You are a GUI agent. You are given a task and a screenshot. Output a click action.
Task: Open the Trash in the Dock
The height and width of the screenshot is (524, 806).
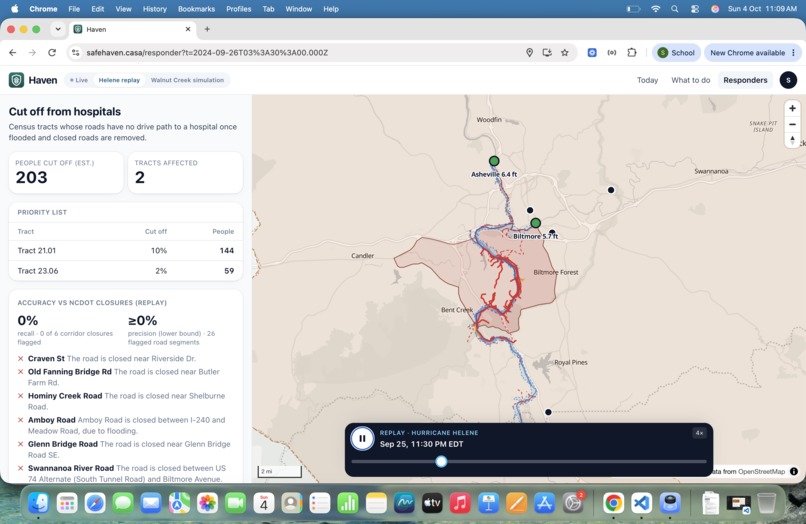point(766,503)
